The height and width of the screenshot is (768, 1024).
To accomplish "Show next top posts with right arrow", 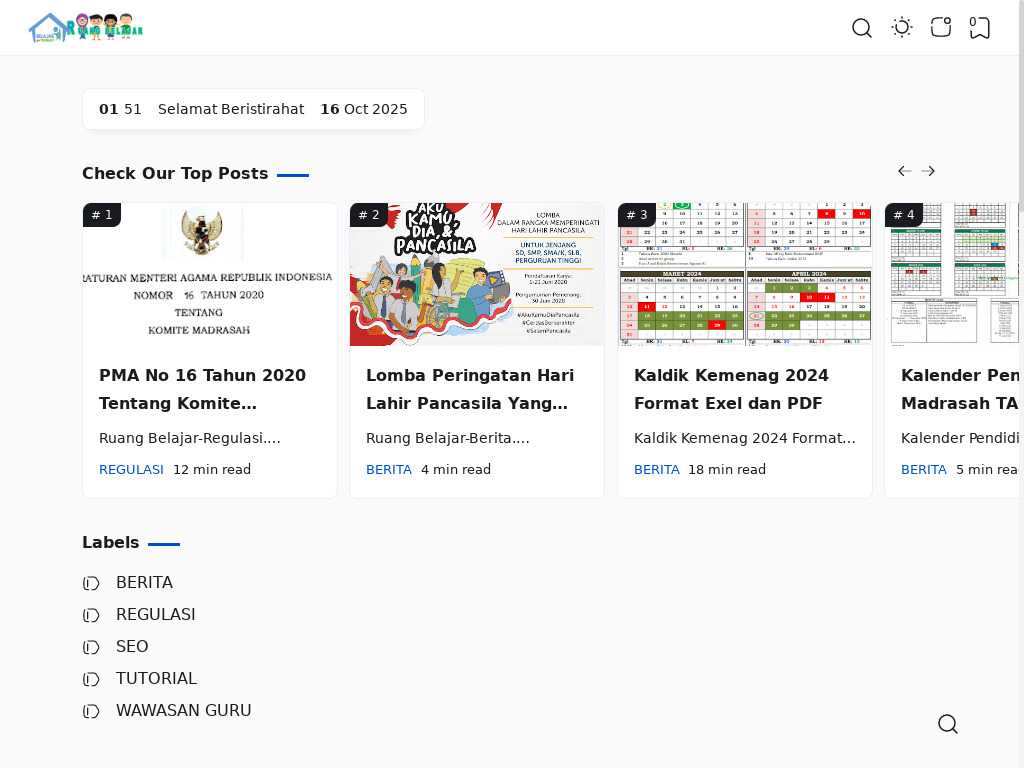I will 928,171.
